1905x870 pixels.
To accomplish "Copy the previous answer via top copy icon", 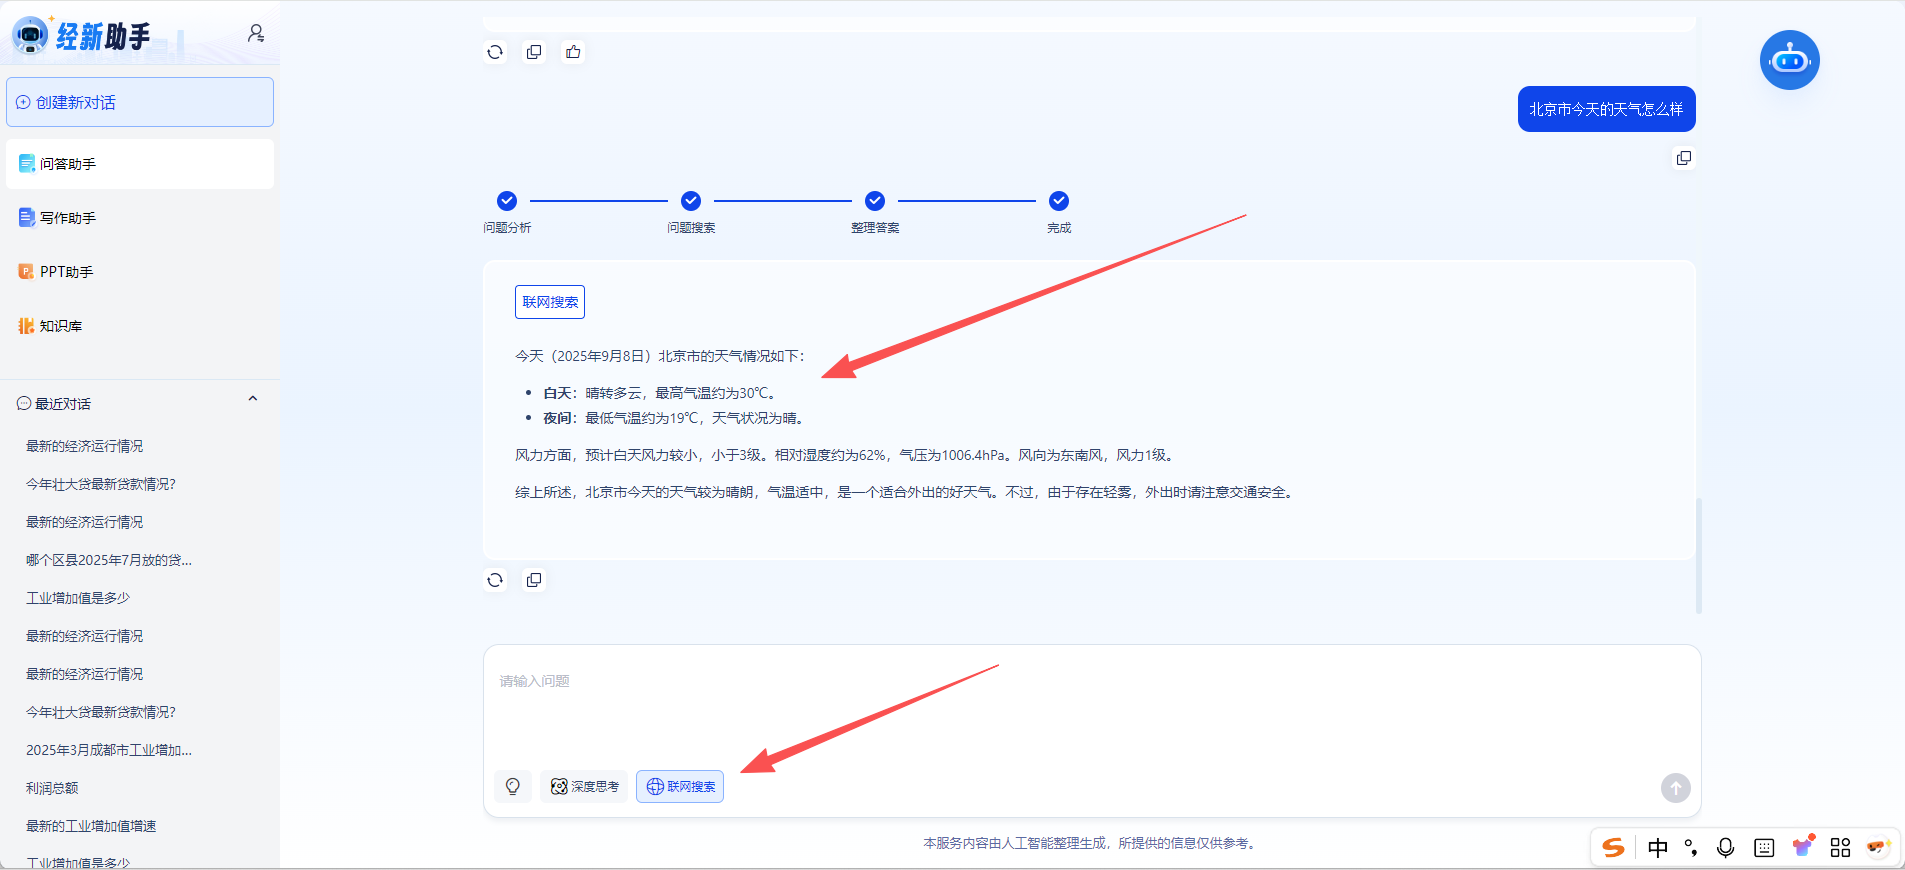I will point(534,52).
